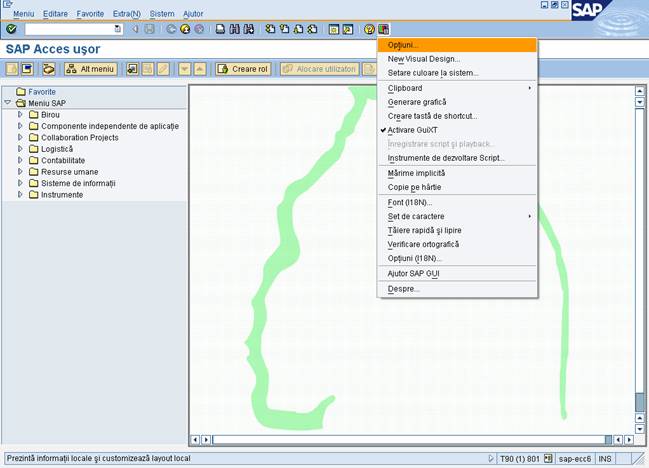Choose Copie pe hârtie entry

point(457,187)
